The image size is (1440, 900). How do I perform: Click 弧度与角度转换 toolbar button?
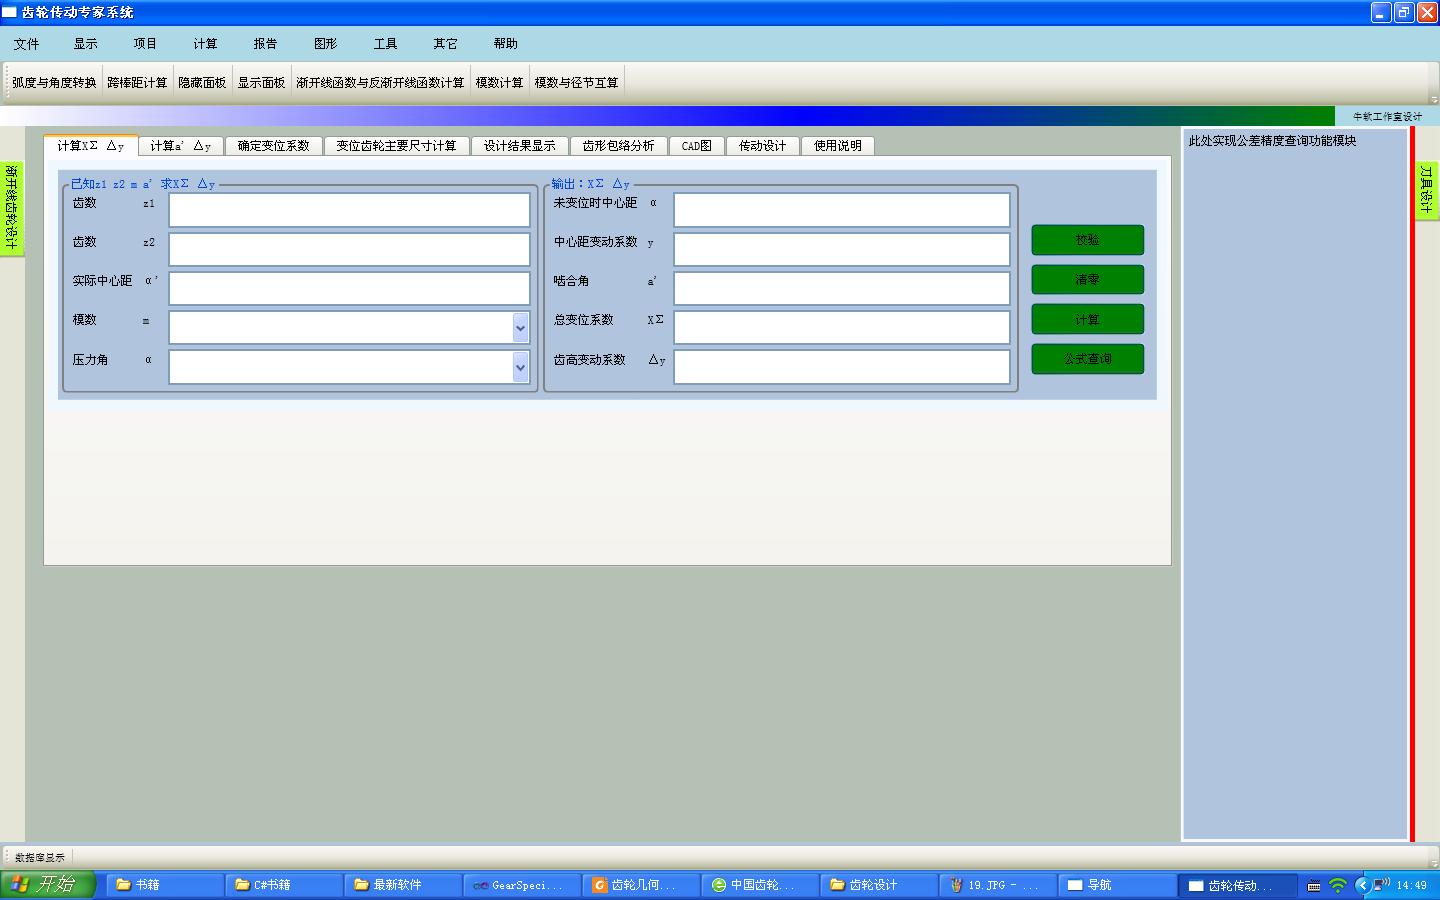click(x=55, y=83)
